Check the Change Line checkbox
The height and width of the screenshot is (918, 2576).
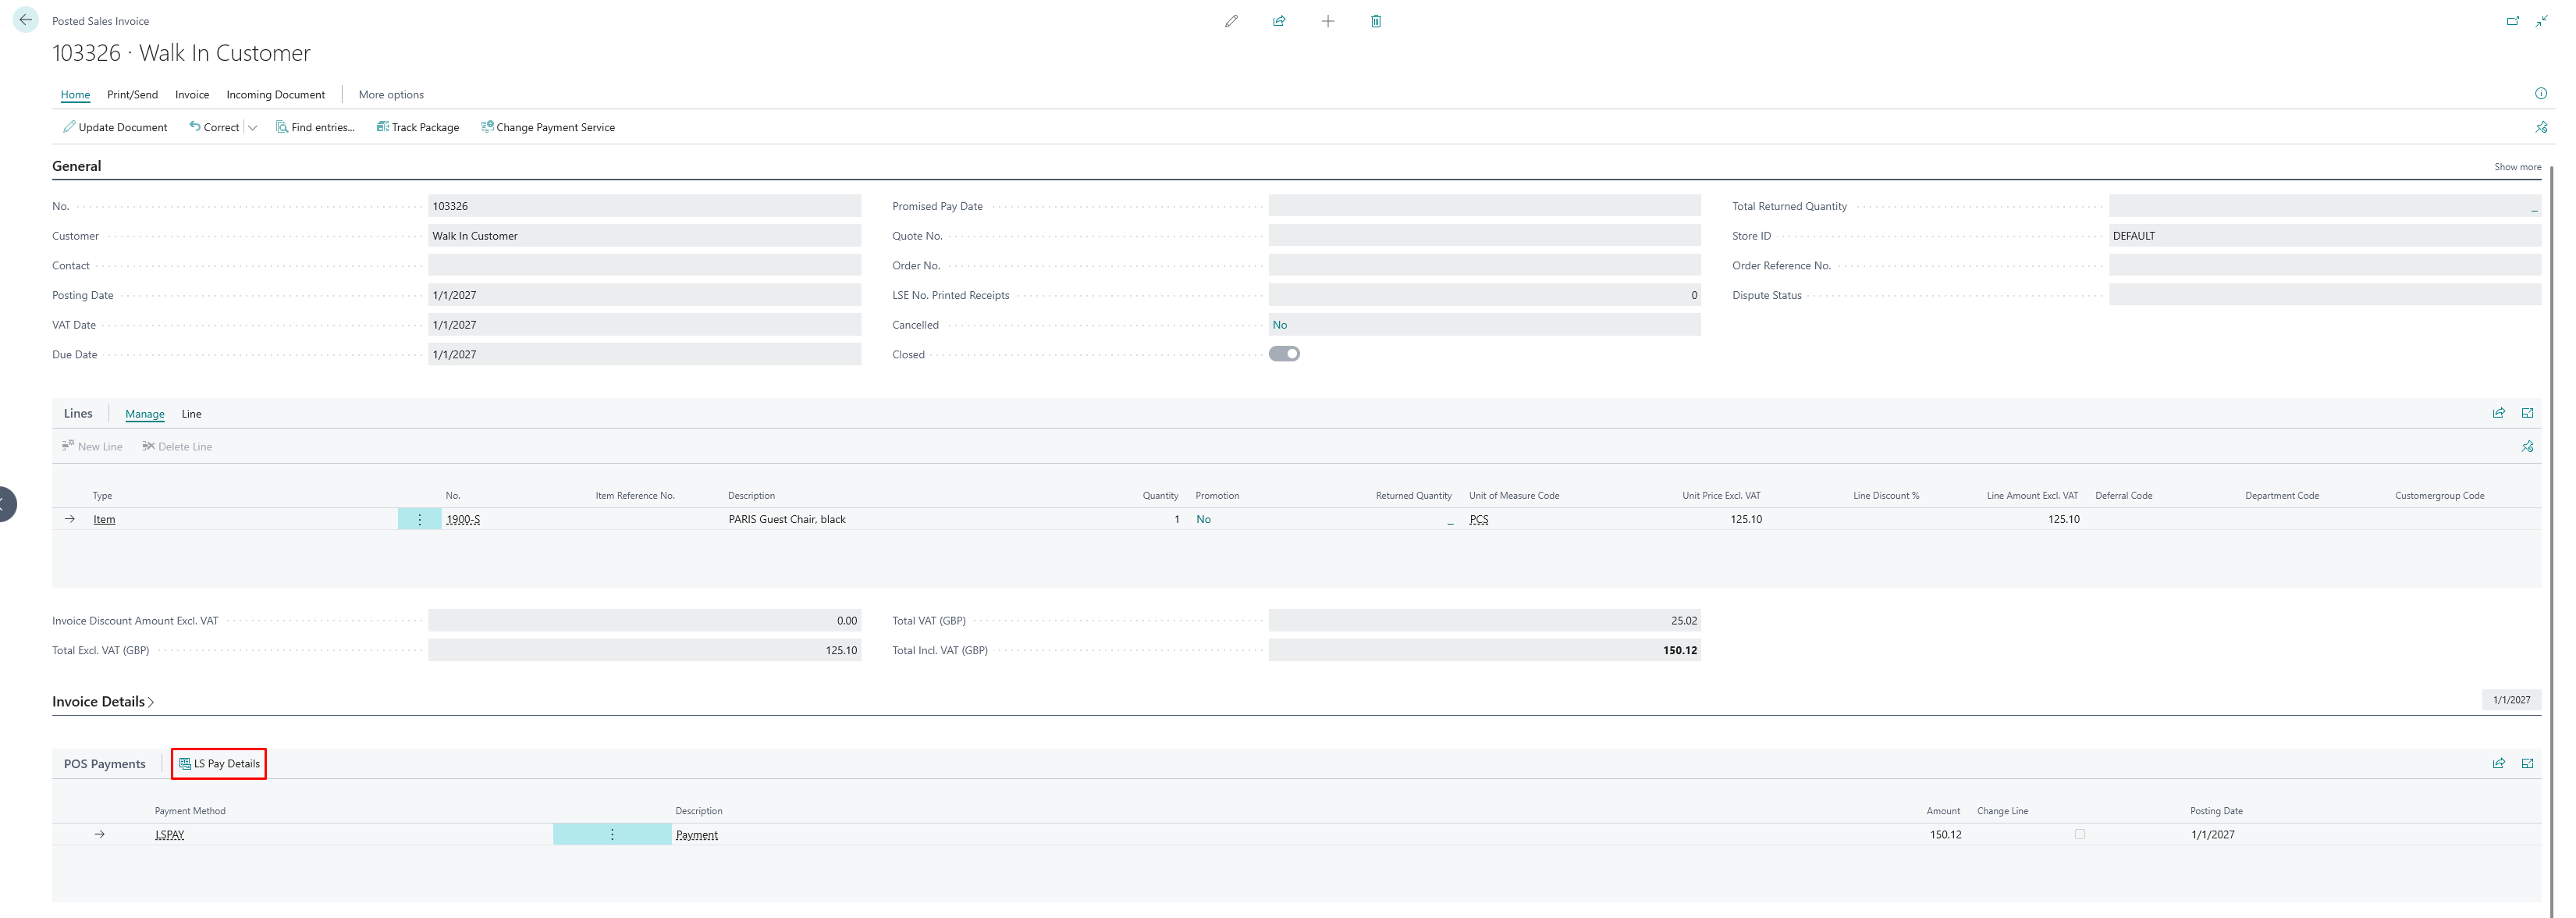point(2079,834)
